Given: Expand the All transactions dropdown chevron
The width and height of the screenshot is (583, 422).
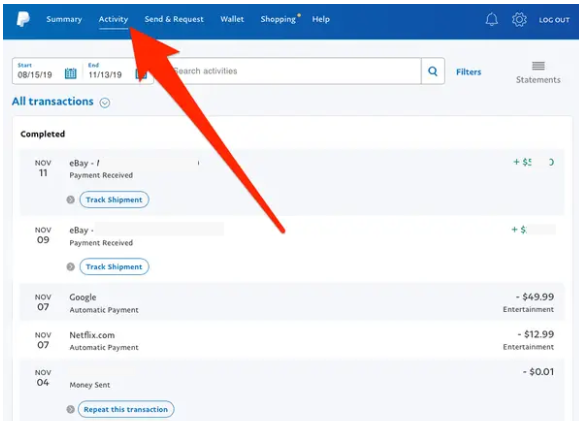Looking at the screenshot, I should point(105,103).
